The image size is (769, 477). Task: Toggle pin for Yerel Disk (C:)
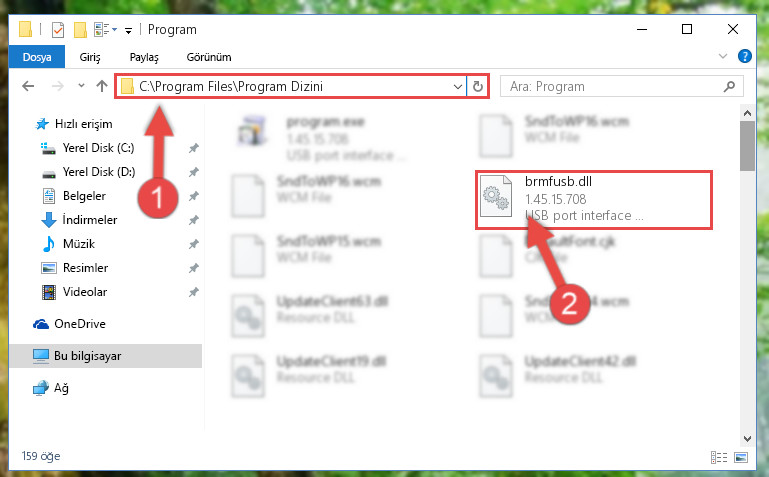(194, 148)
